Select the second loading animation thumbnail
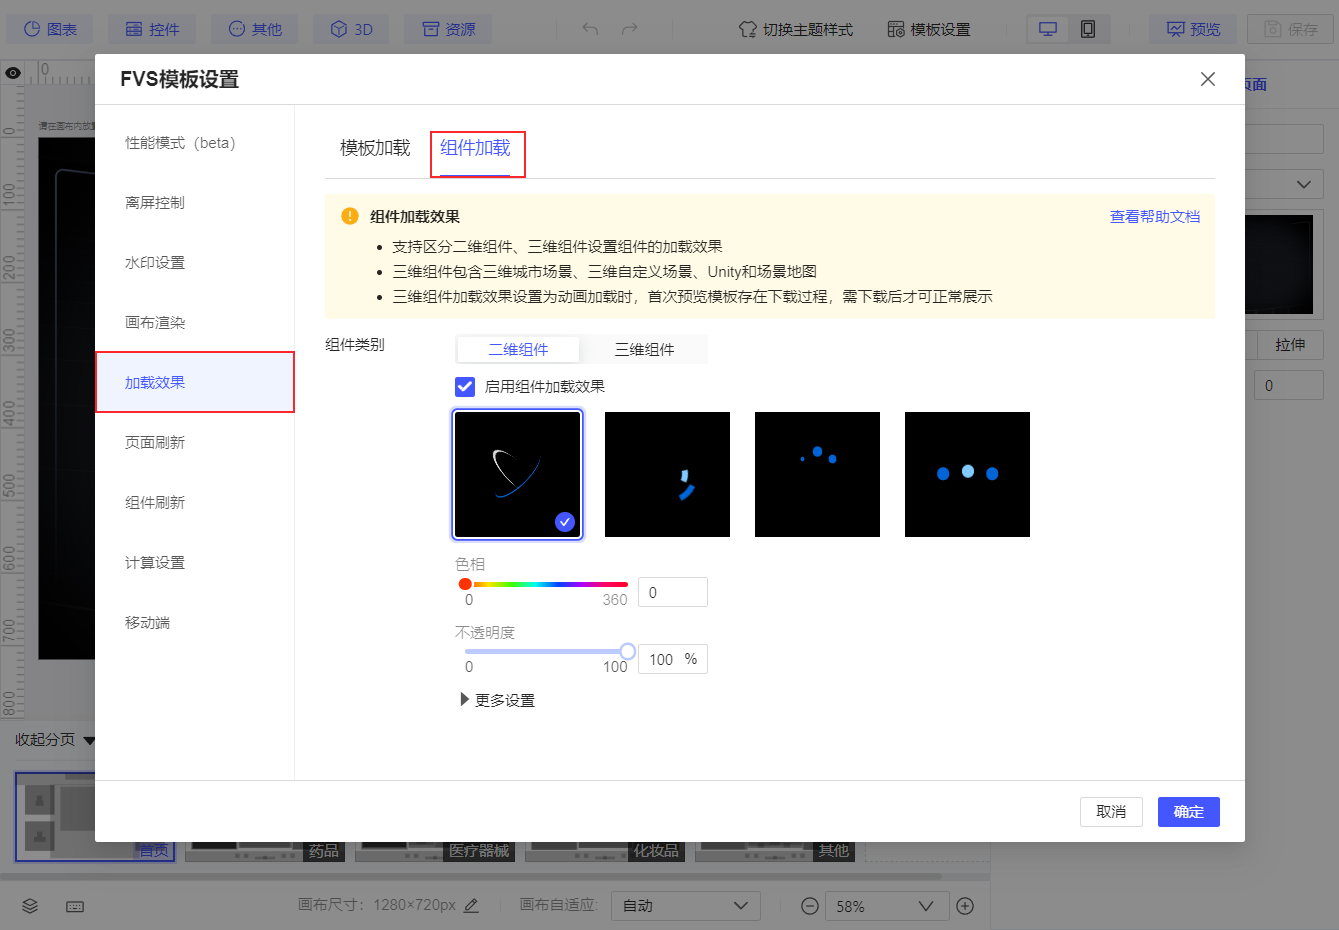 click(x=667, y=474)
